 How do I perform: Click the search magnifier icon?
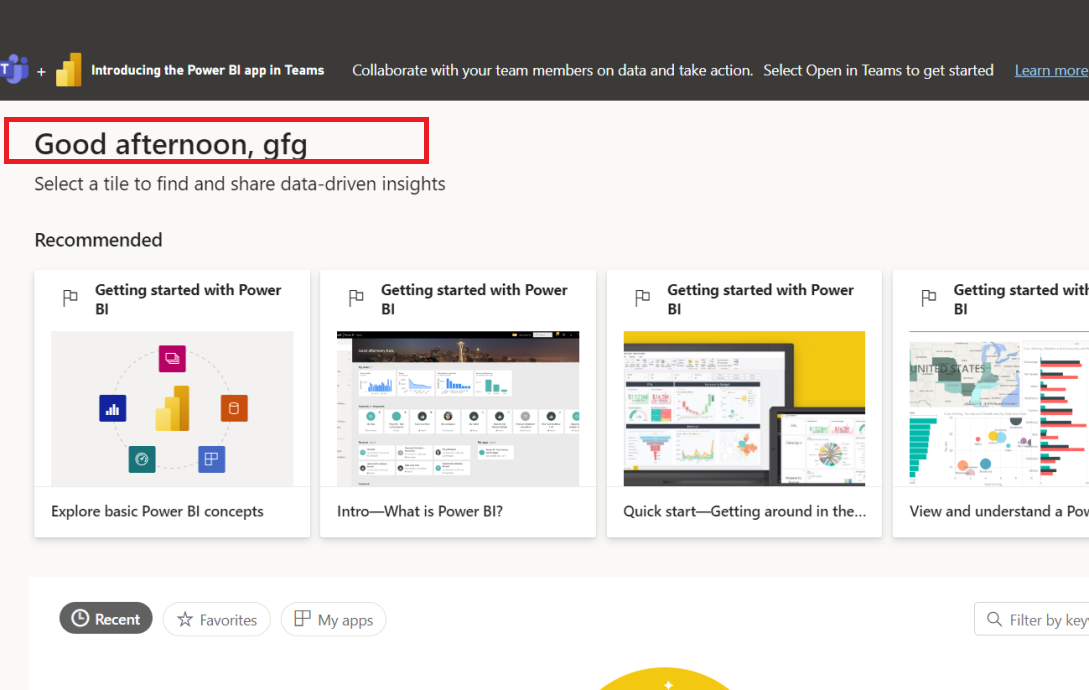994,619
